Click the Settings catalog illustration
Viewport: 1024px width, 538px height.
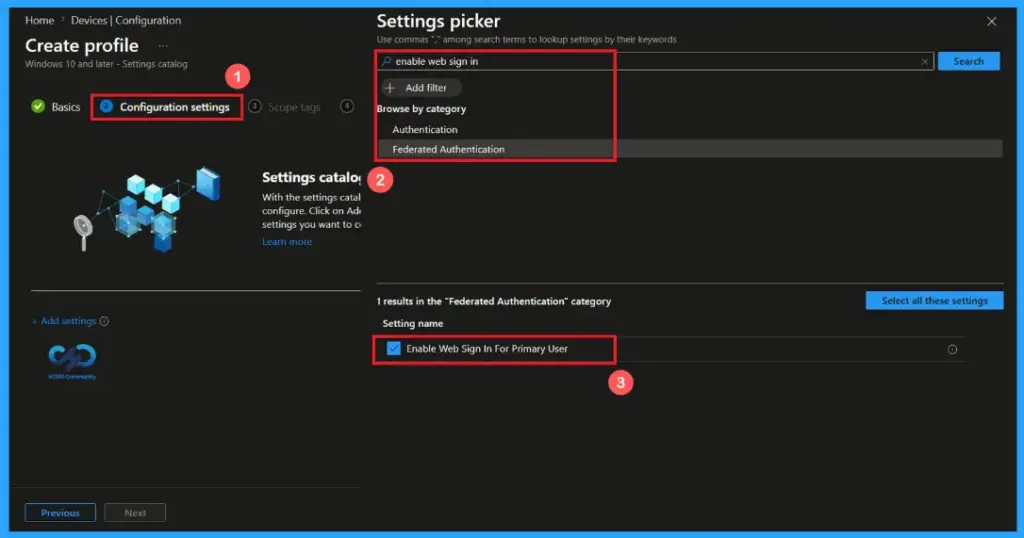148,209
